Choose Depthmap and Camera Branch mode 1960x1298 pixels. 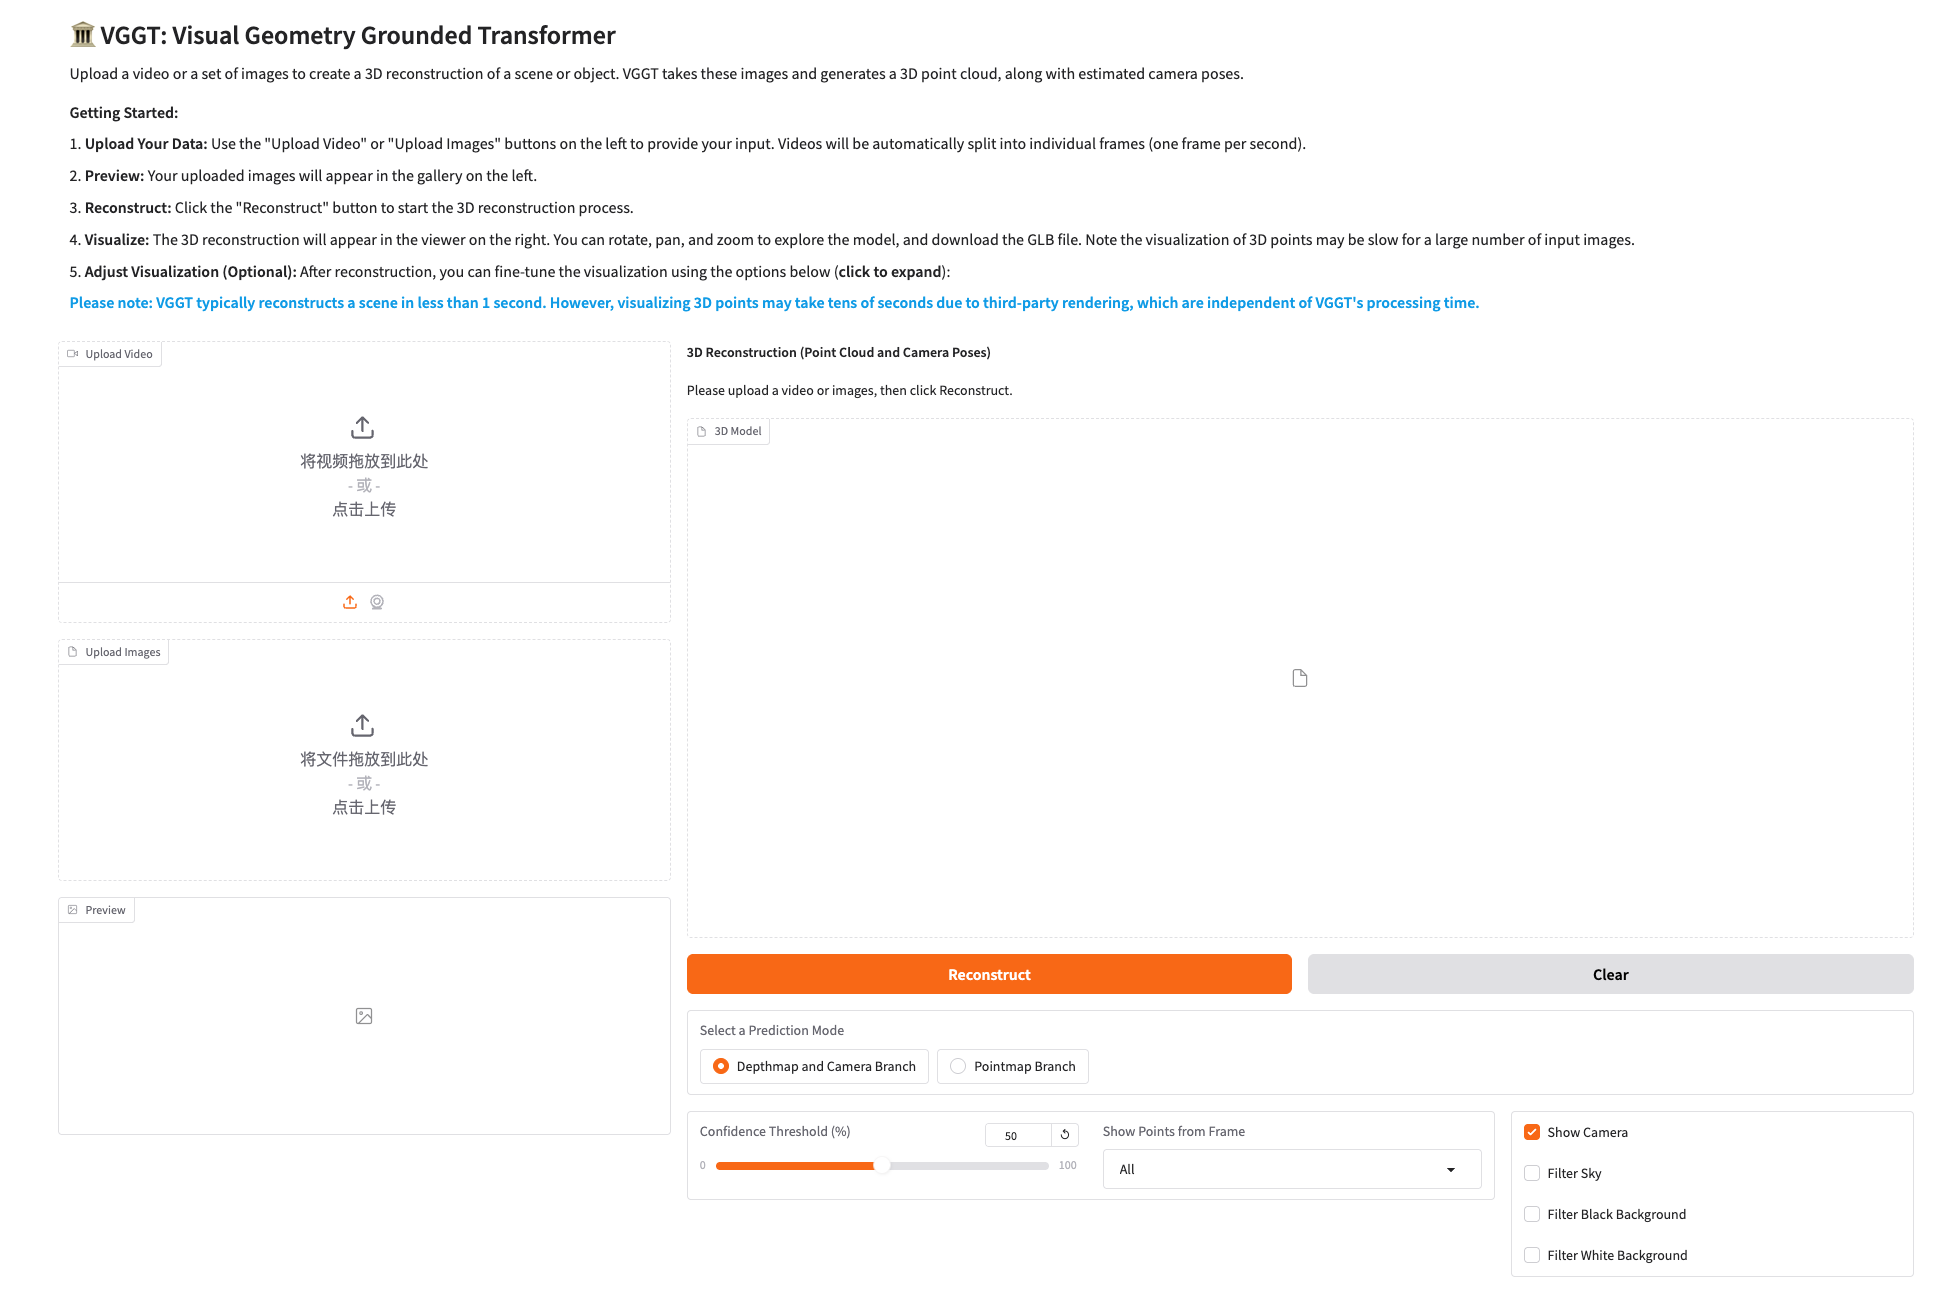point(721,1066)
